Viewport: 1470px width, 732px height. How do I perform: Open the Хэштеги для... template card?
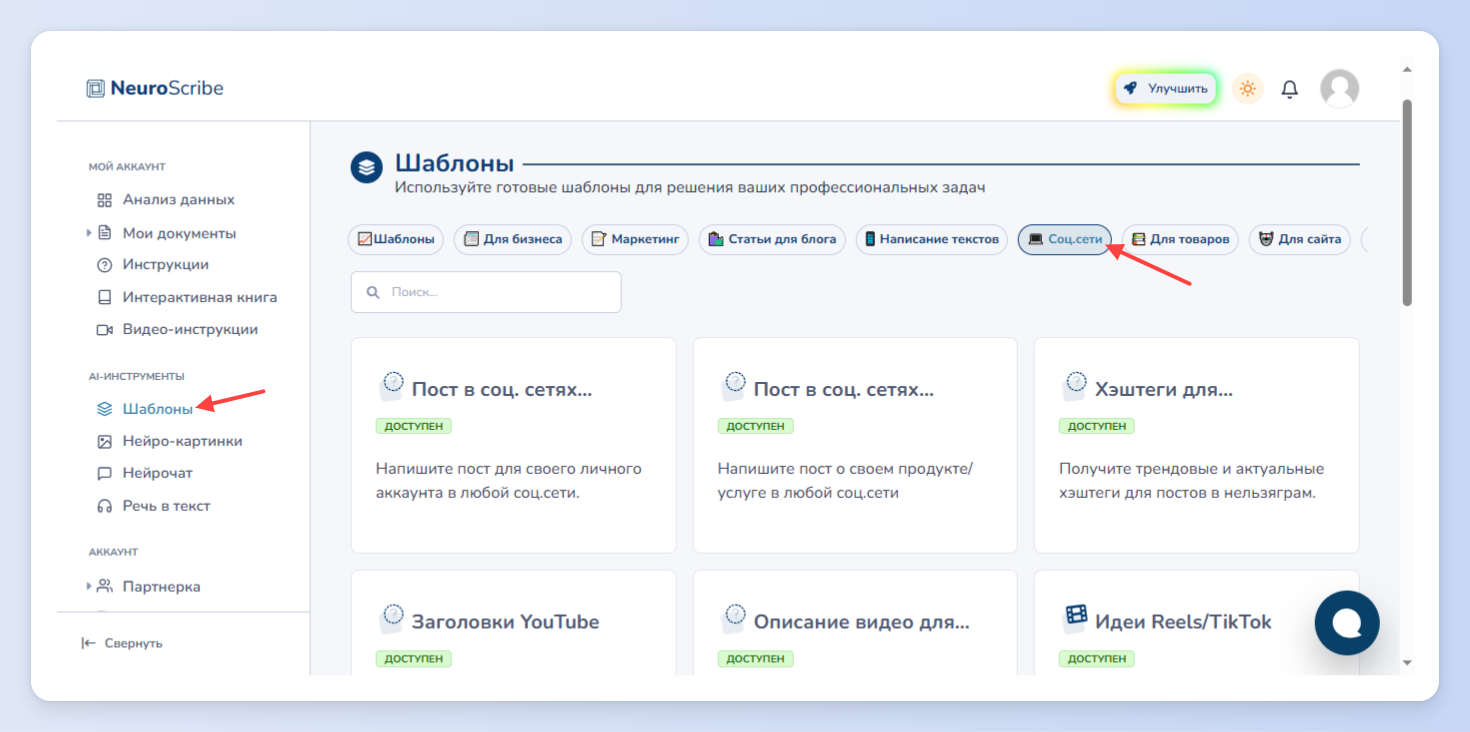pyautogui.click(x=1196, y=445)
